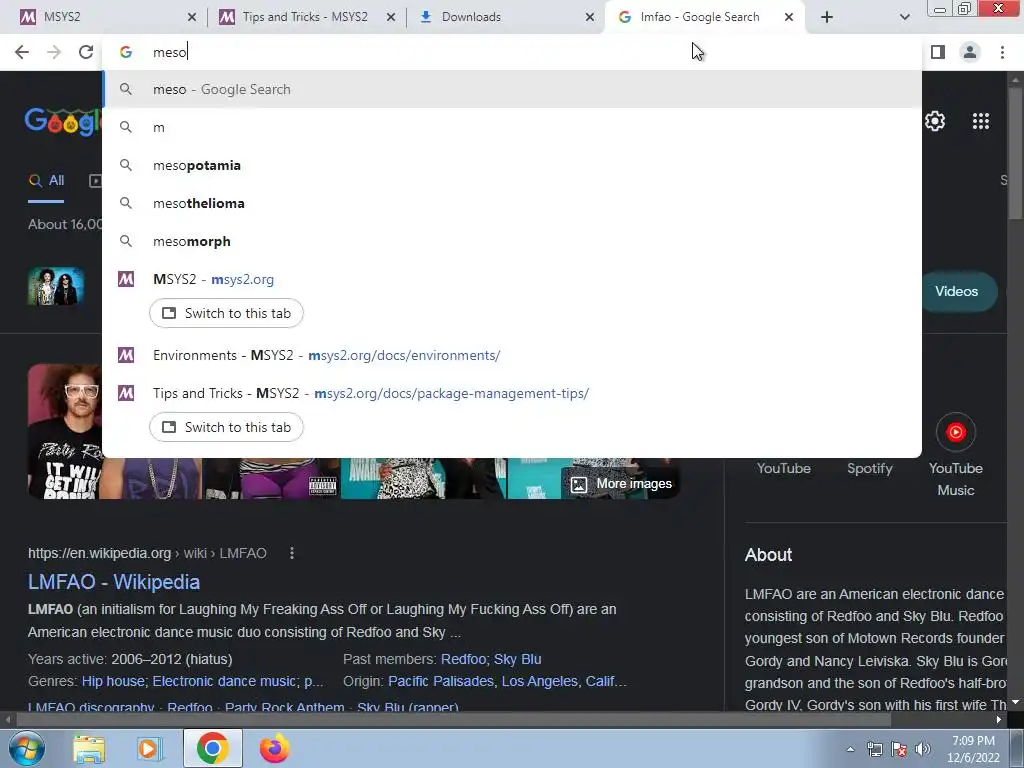Click the browser back arrow
The image size is (1024, 768).
(x=22, y=52)
